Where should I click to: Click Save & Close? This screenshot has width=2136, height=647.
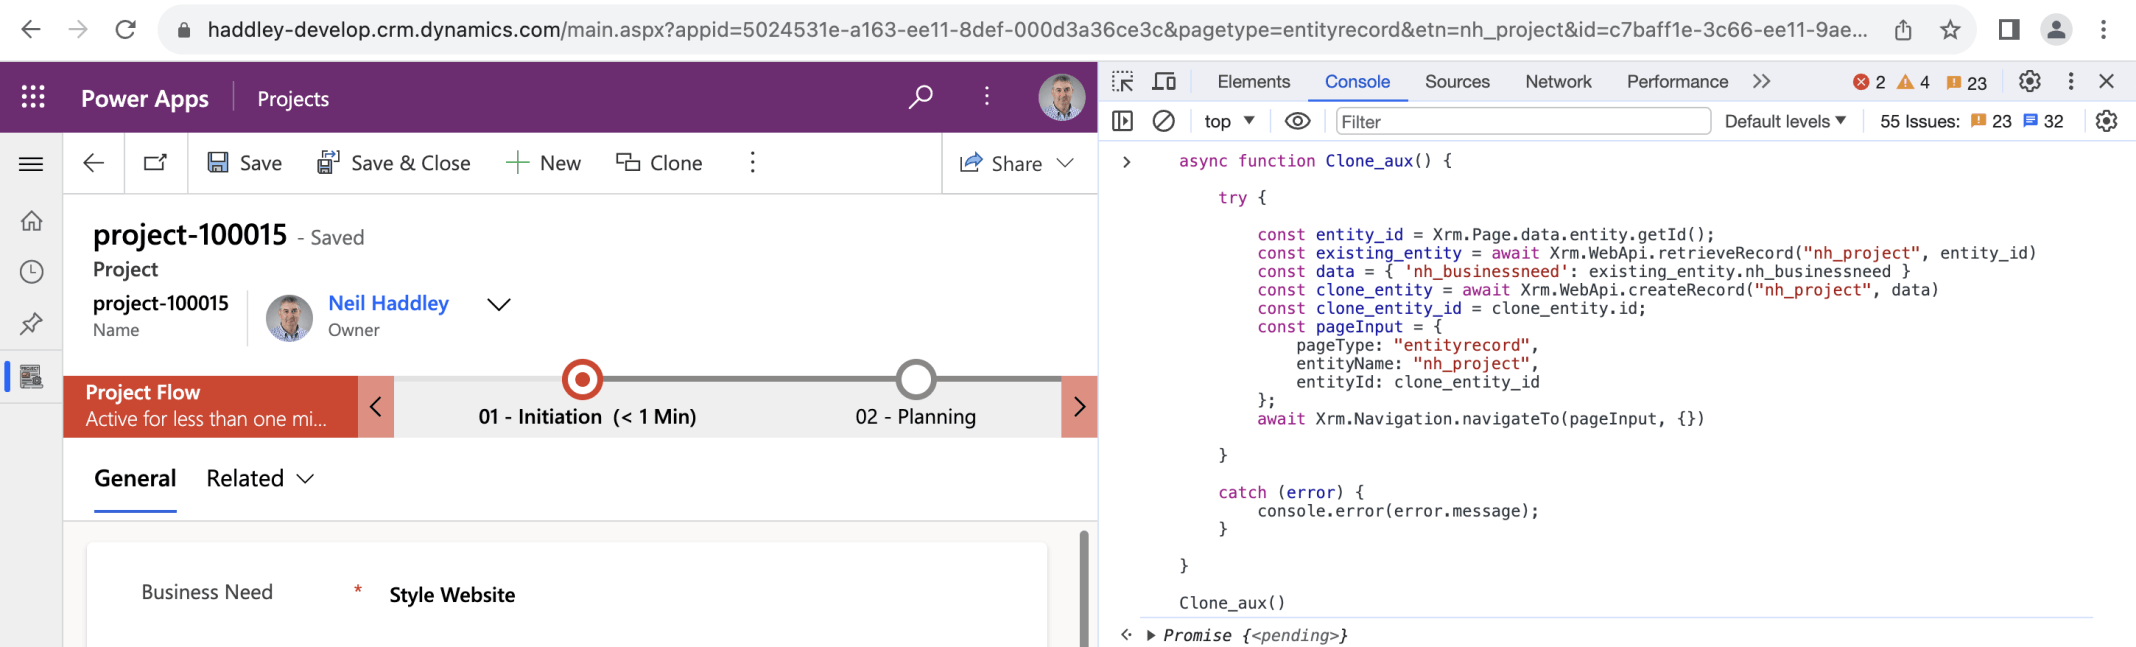click(393, 163)
